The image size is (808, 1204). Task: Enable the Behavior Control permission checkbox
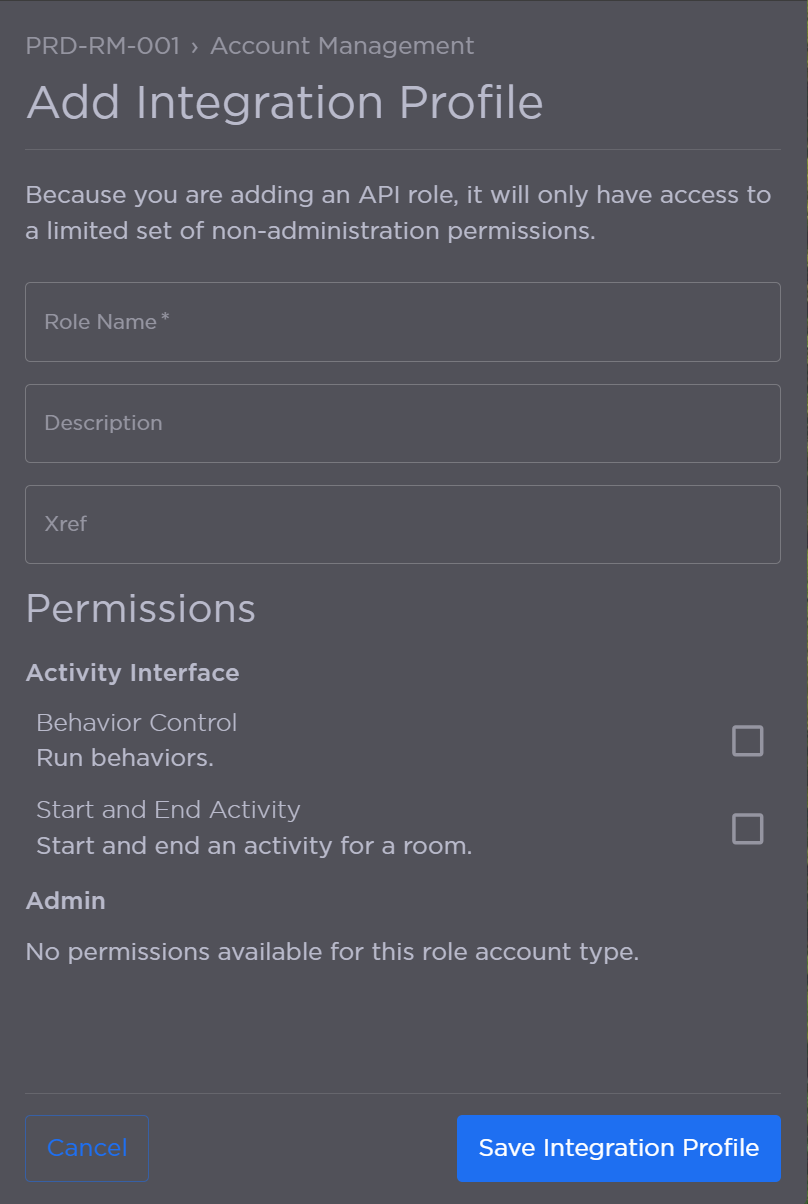click(x=747, y=740)
